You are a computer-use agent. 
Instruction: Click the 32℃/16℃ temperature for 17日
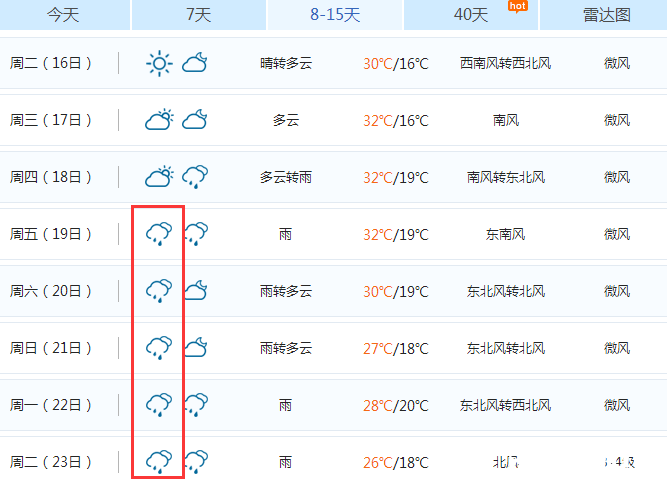click(396, 120)
